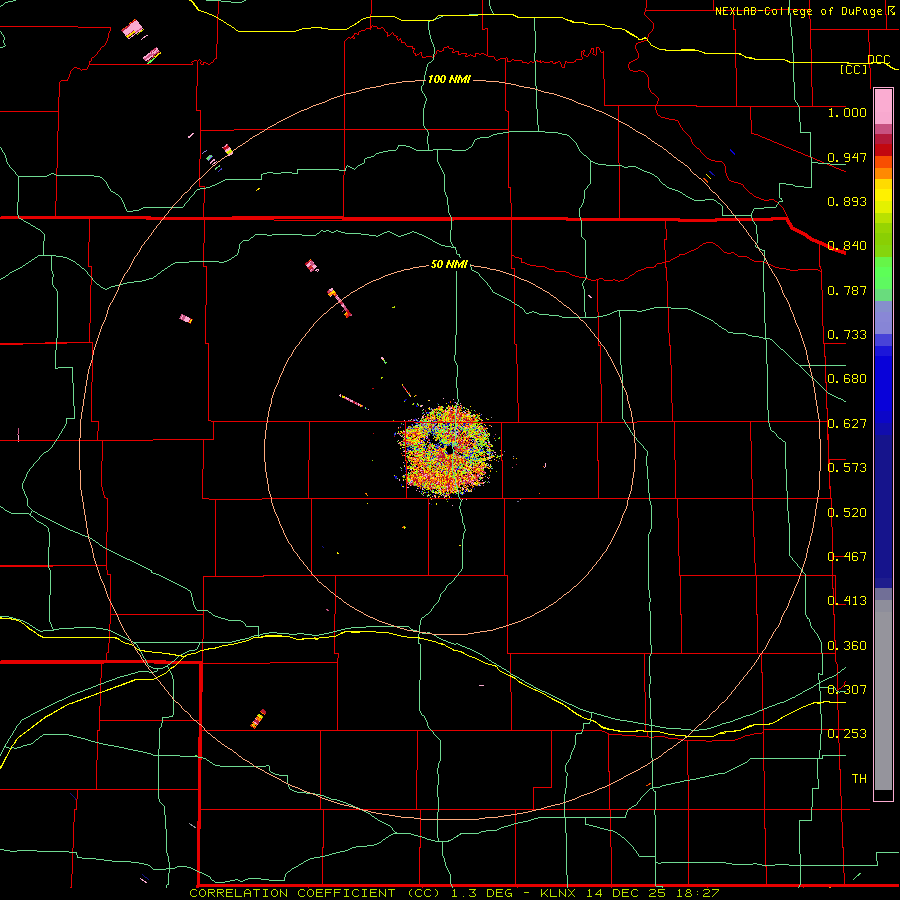Click the 0.573 value on the color scale
The width and height of the screenshot is (900, 900).
point(847,468)
